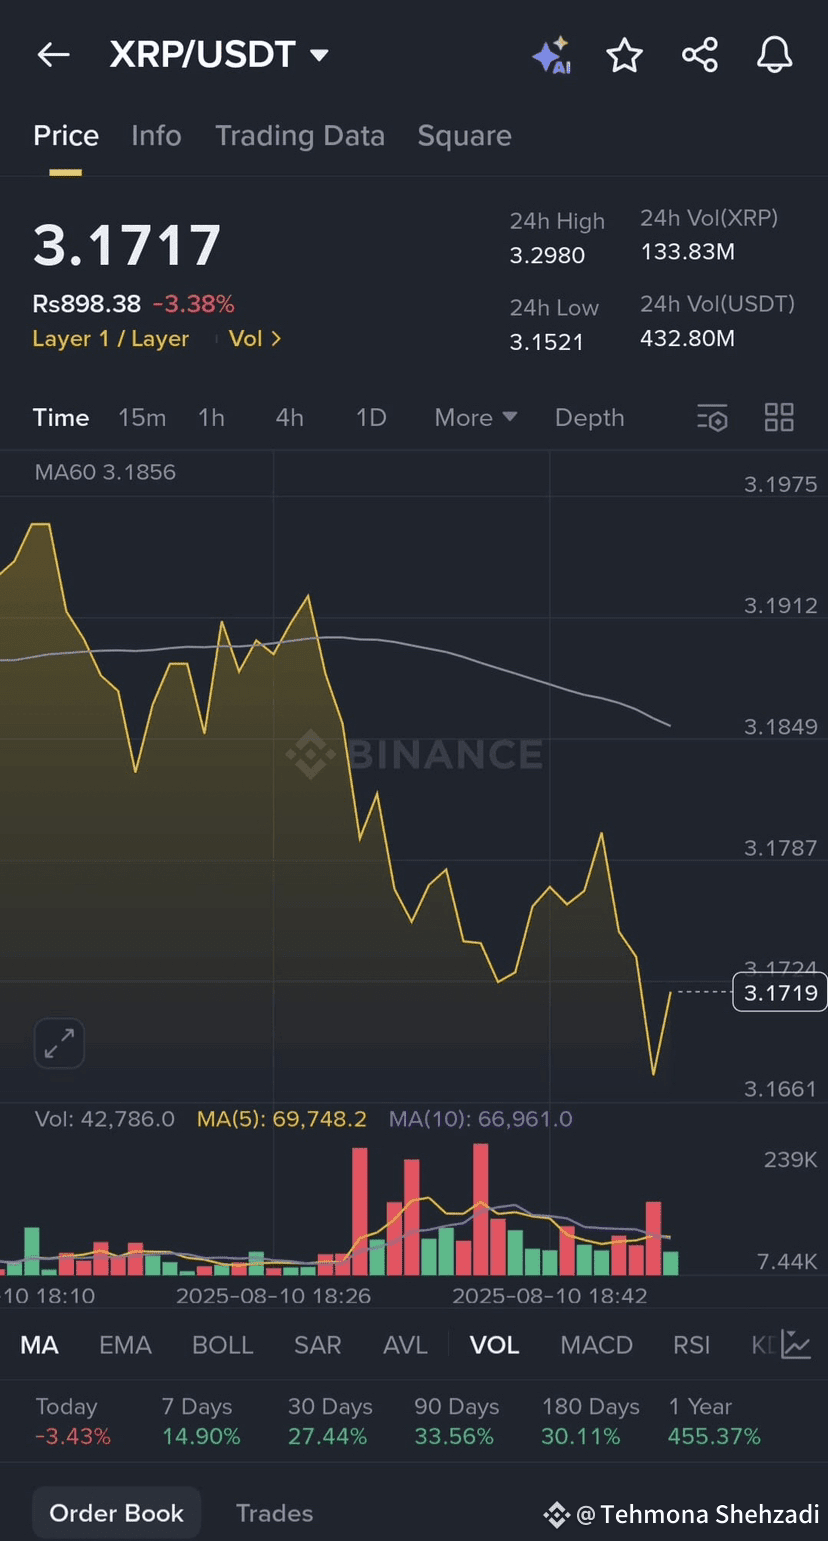This screenshot has height=1541, width=828.
Task: Switch to the Trades tab
Action: (274, 1513)
